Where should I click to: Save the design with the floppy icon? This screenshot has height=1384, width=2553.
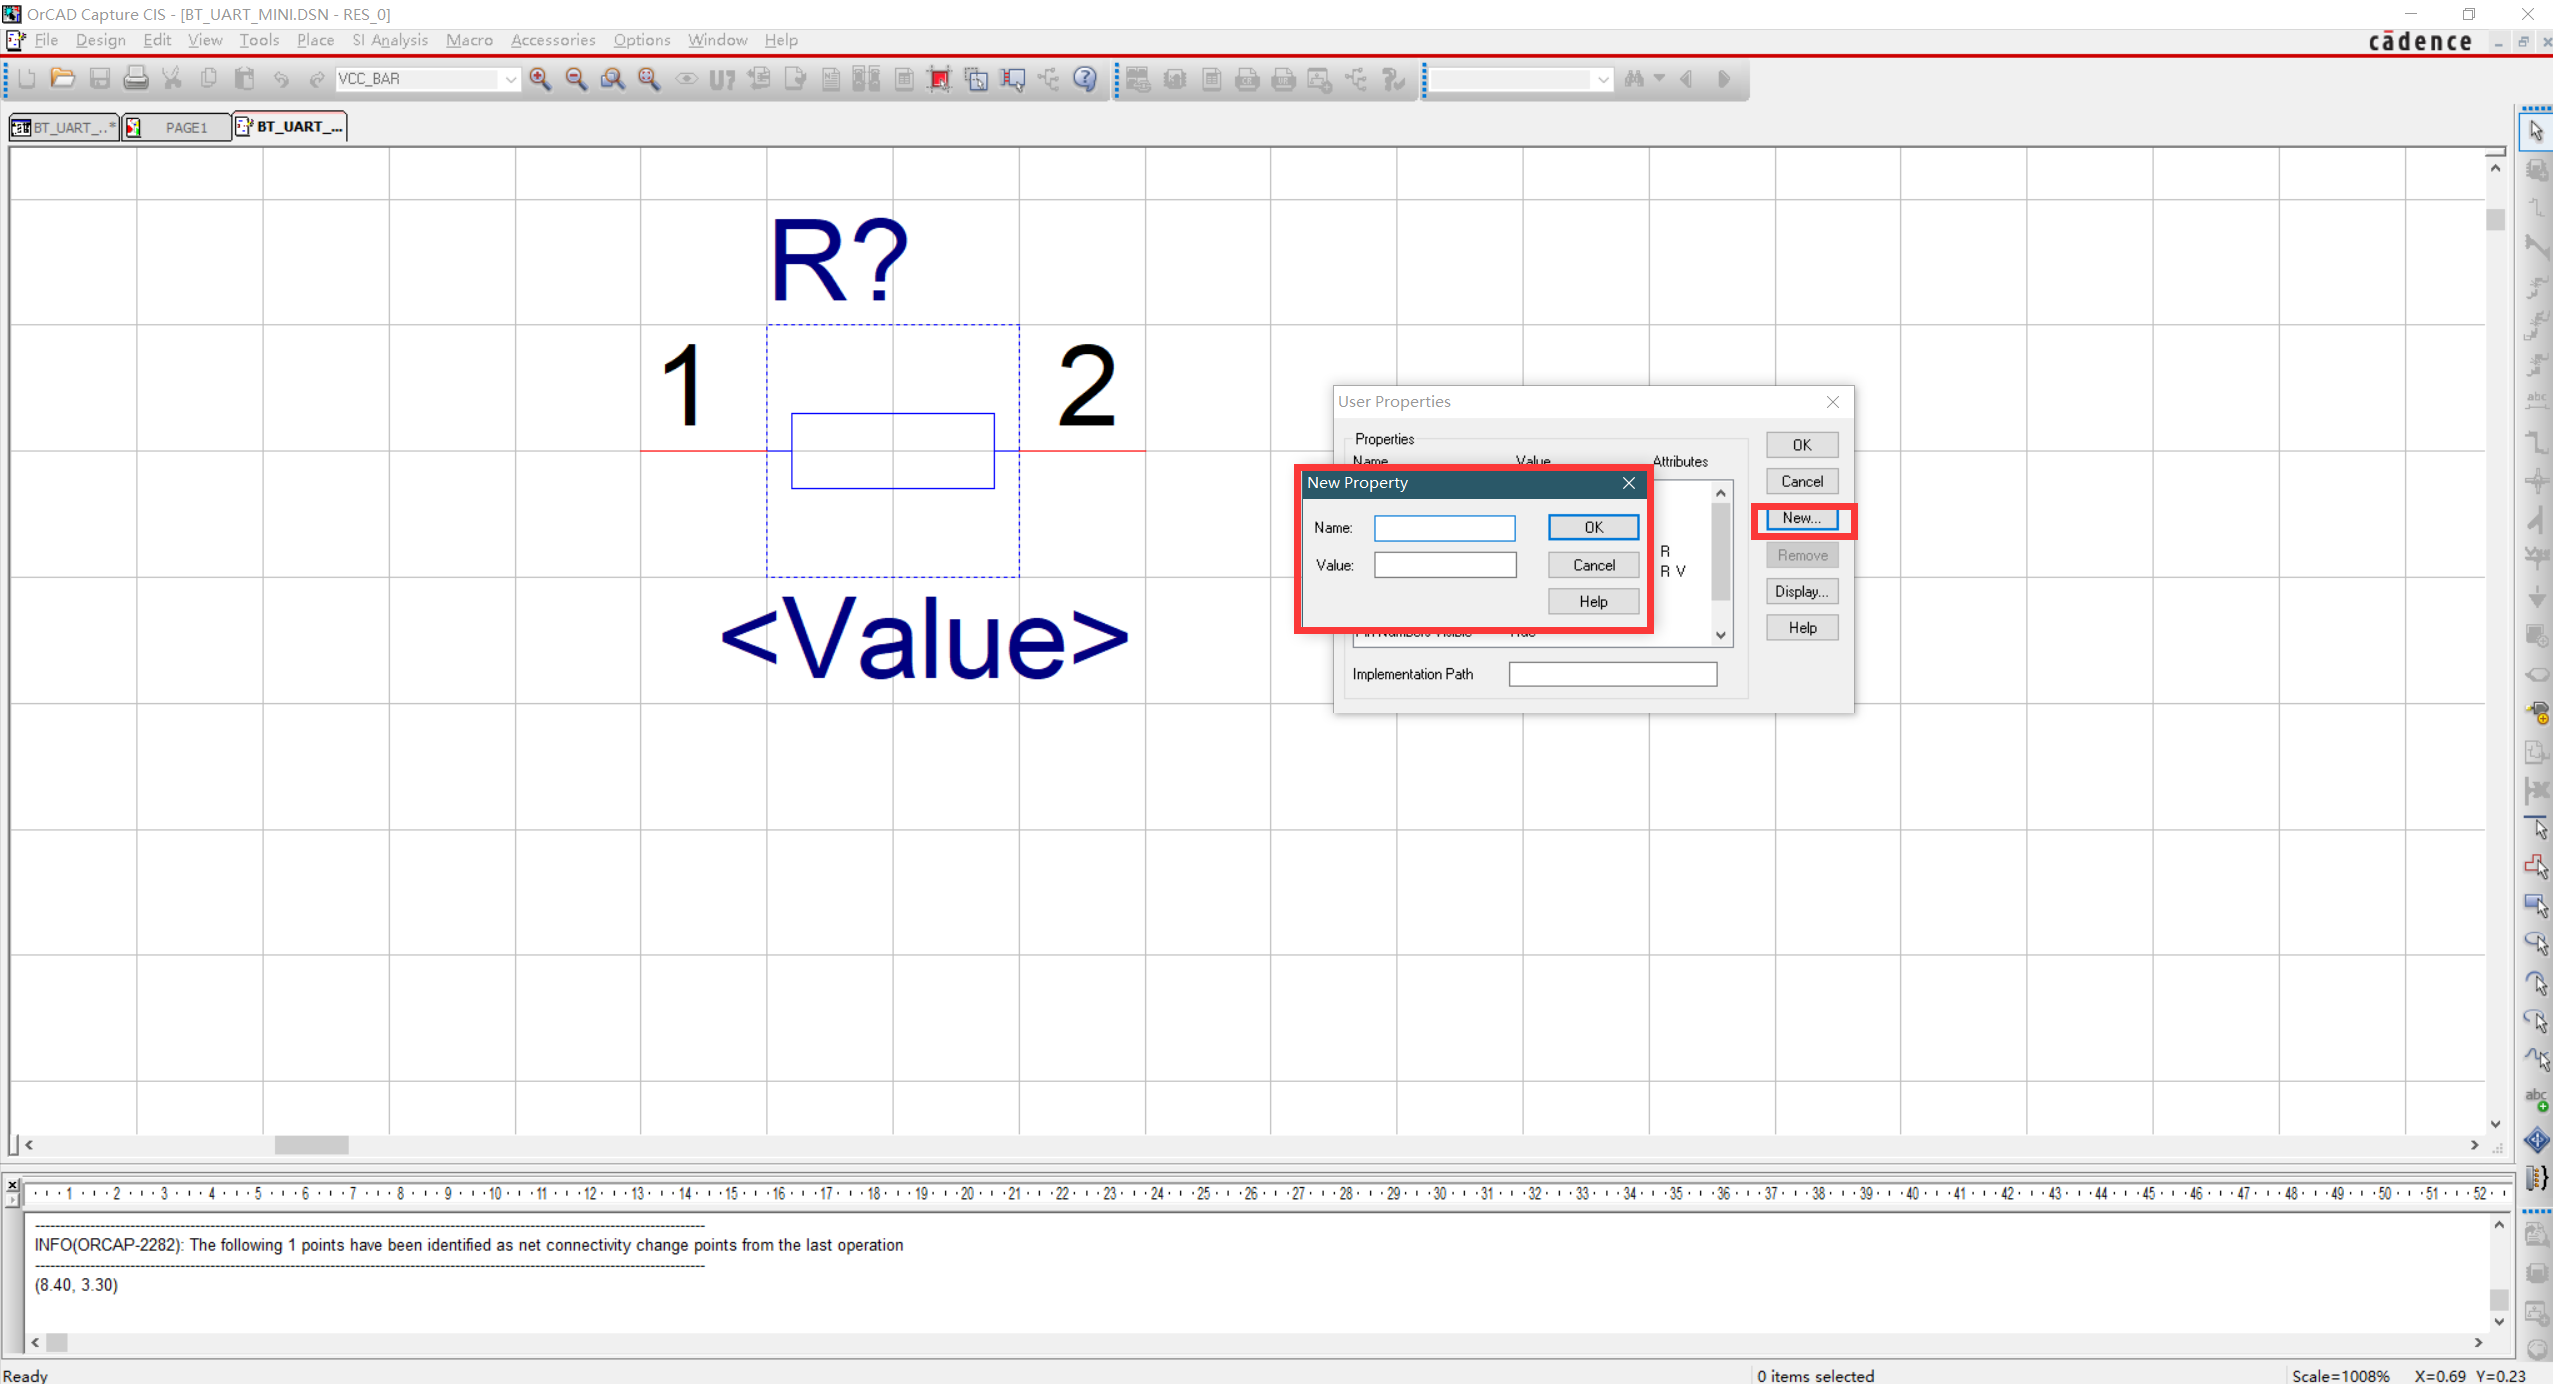point(99,79)
